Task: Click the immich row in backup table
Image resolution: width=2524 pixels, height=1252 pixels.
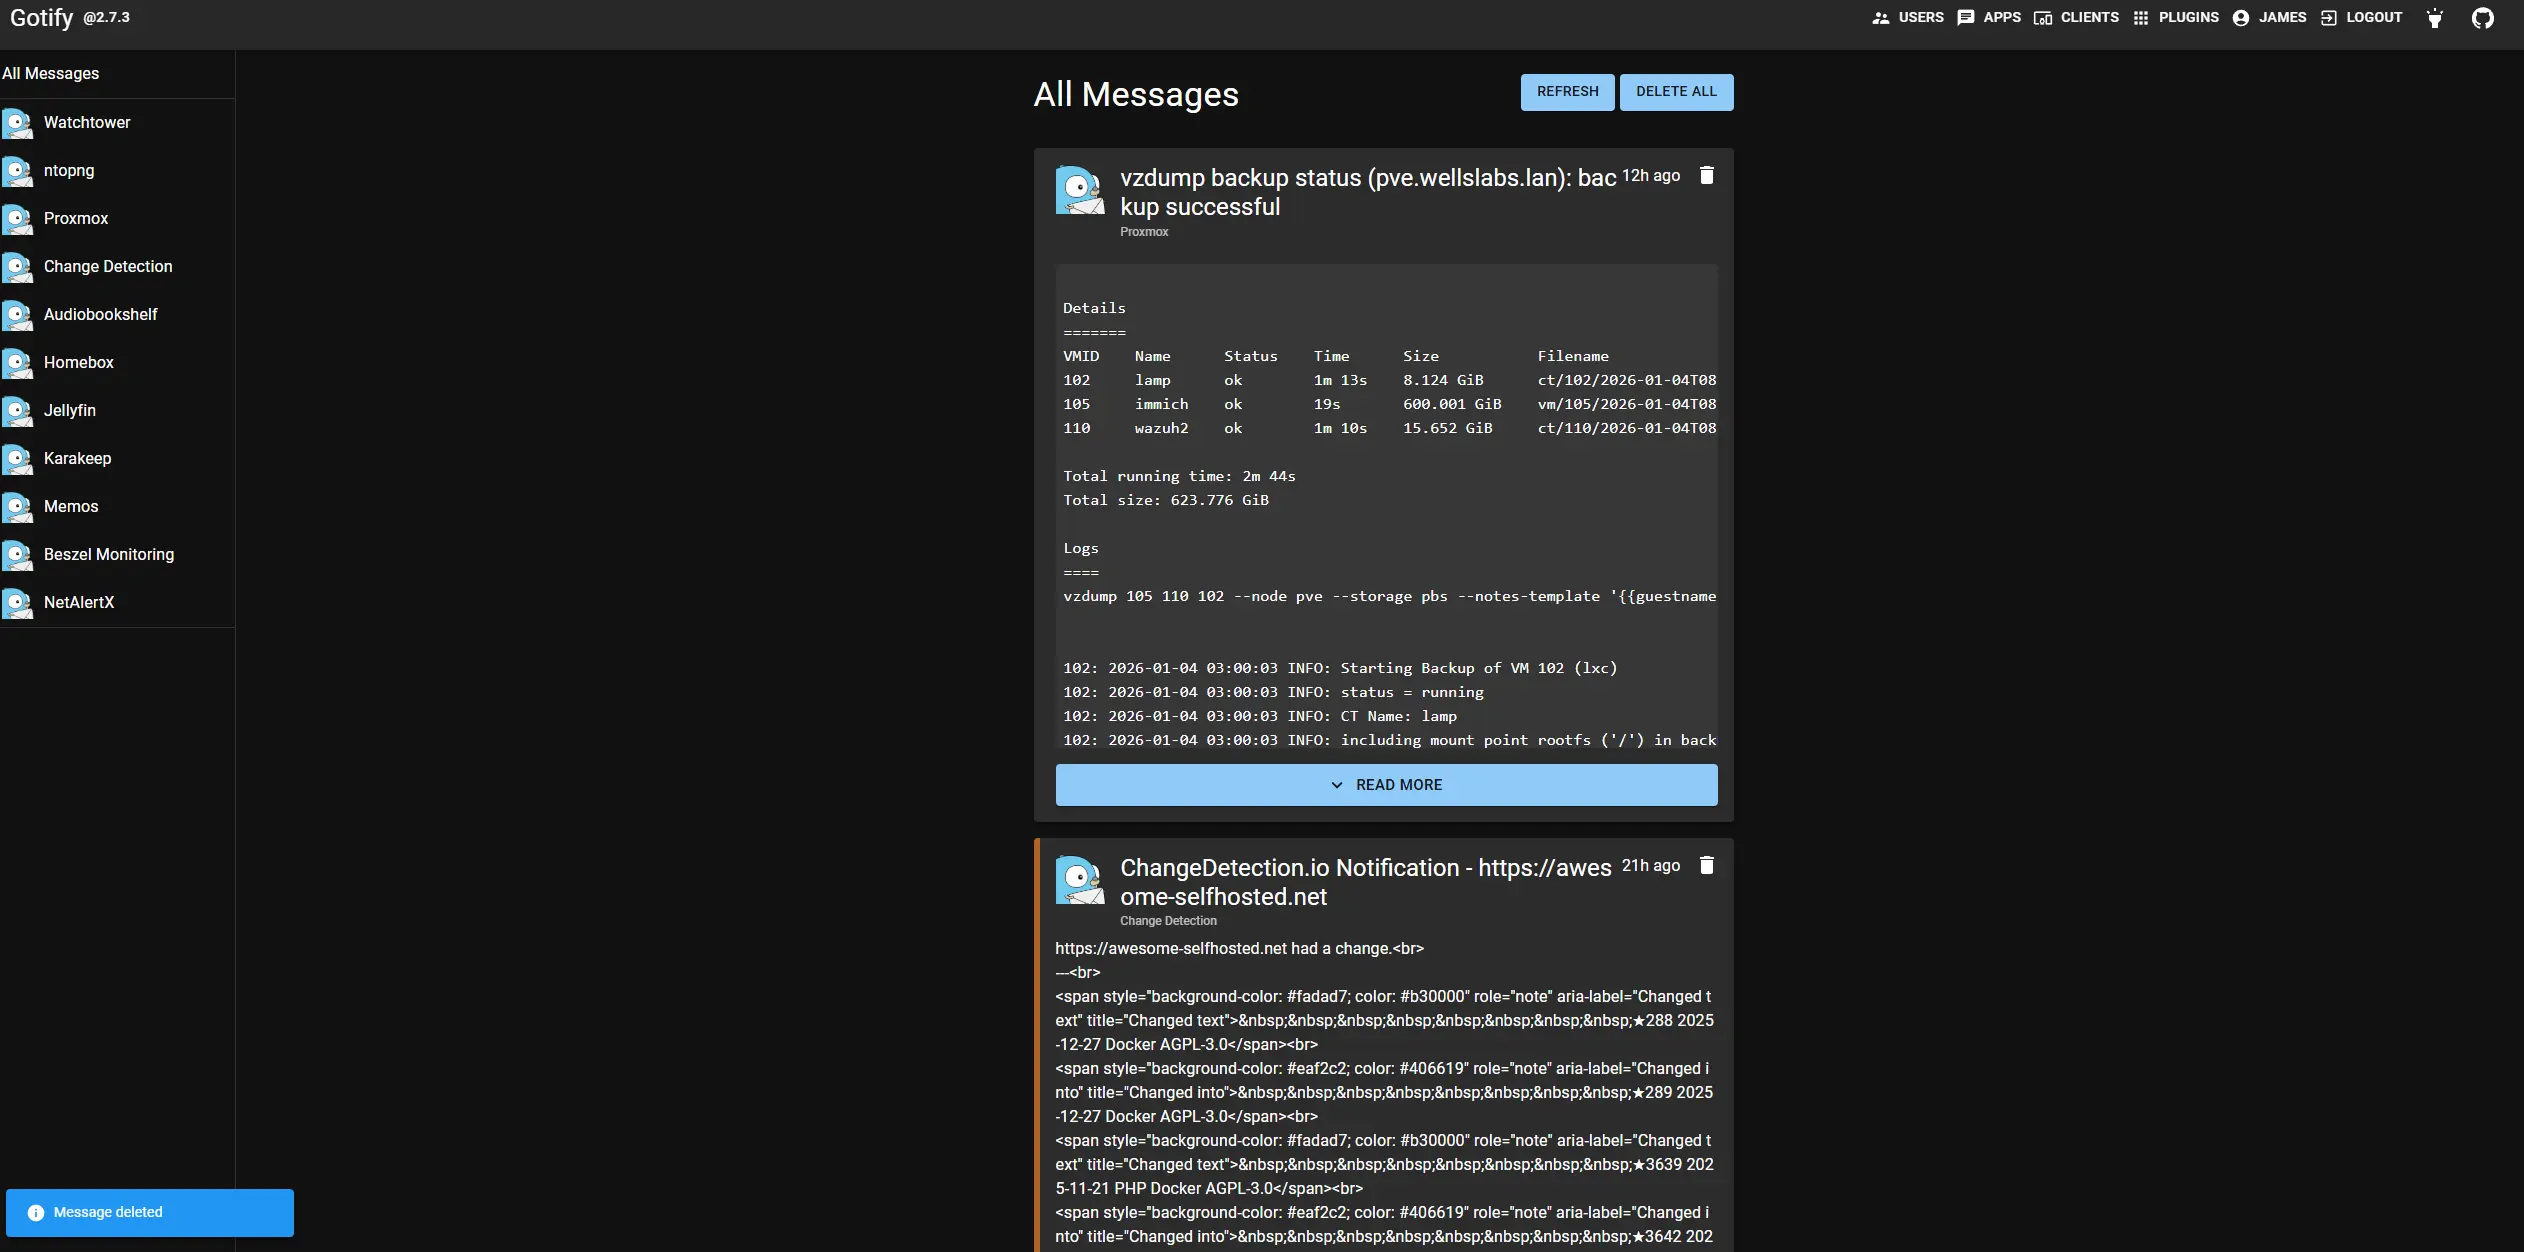Action: [1389, 405]
